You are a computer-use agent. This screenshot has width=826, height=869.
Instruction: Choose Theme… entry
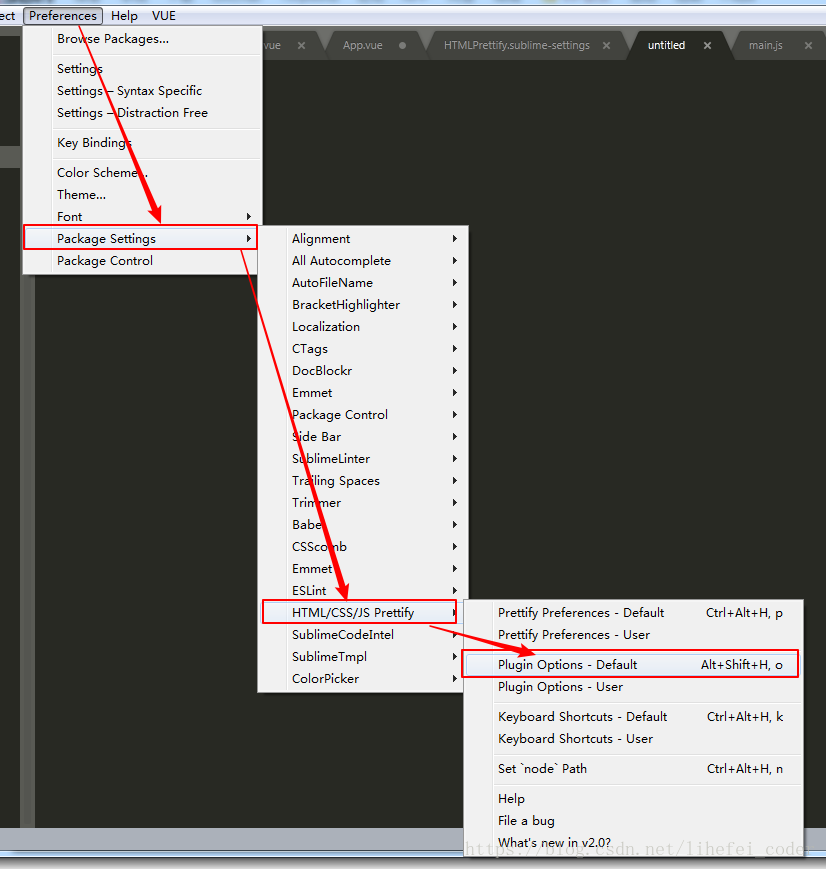[x=142, y=195]
